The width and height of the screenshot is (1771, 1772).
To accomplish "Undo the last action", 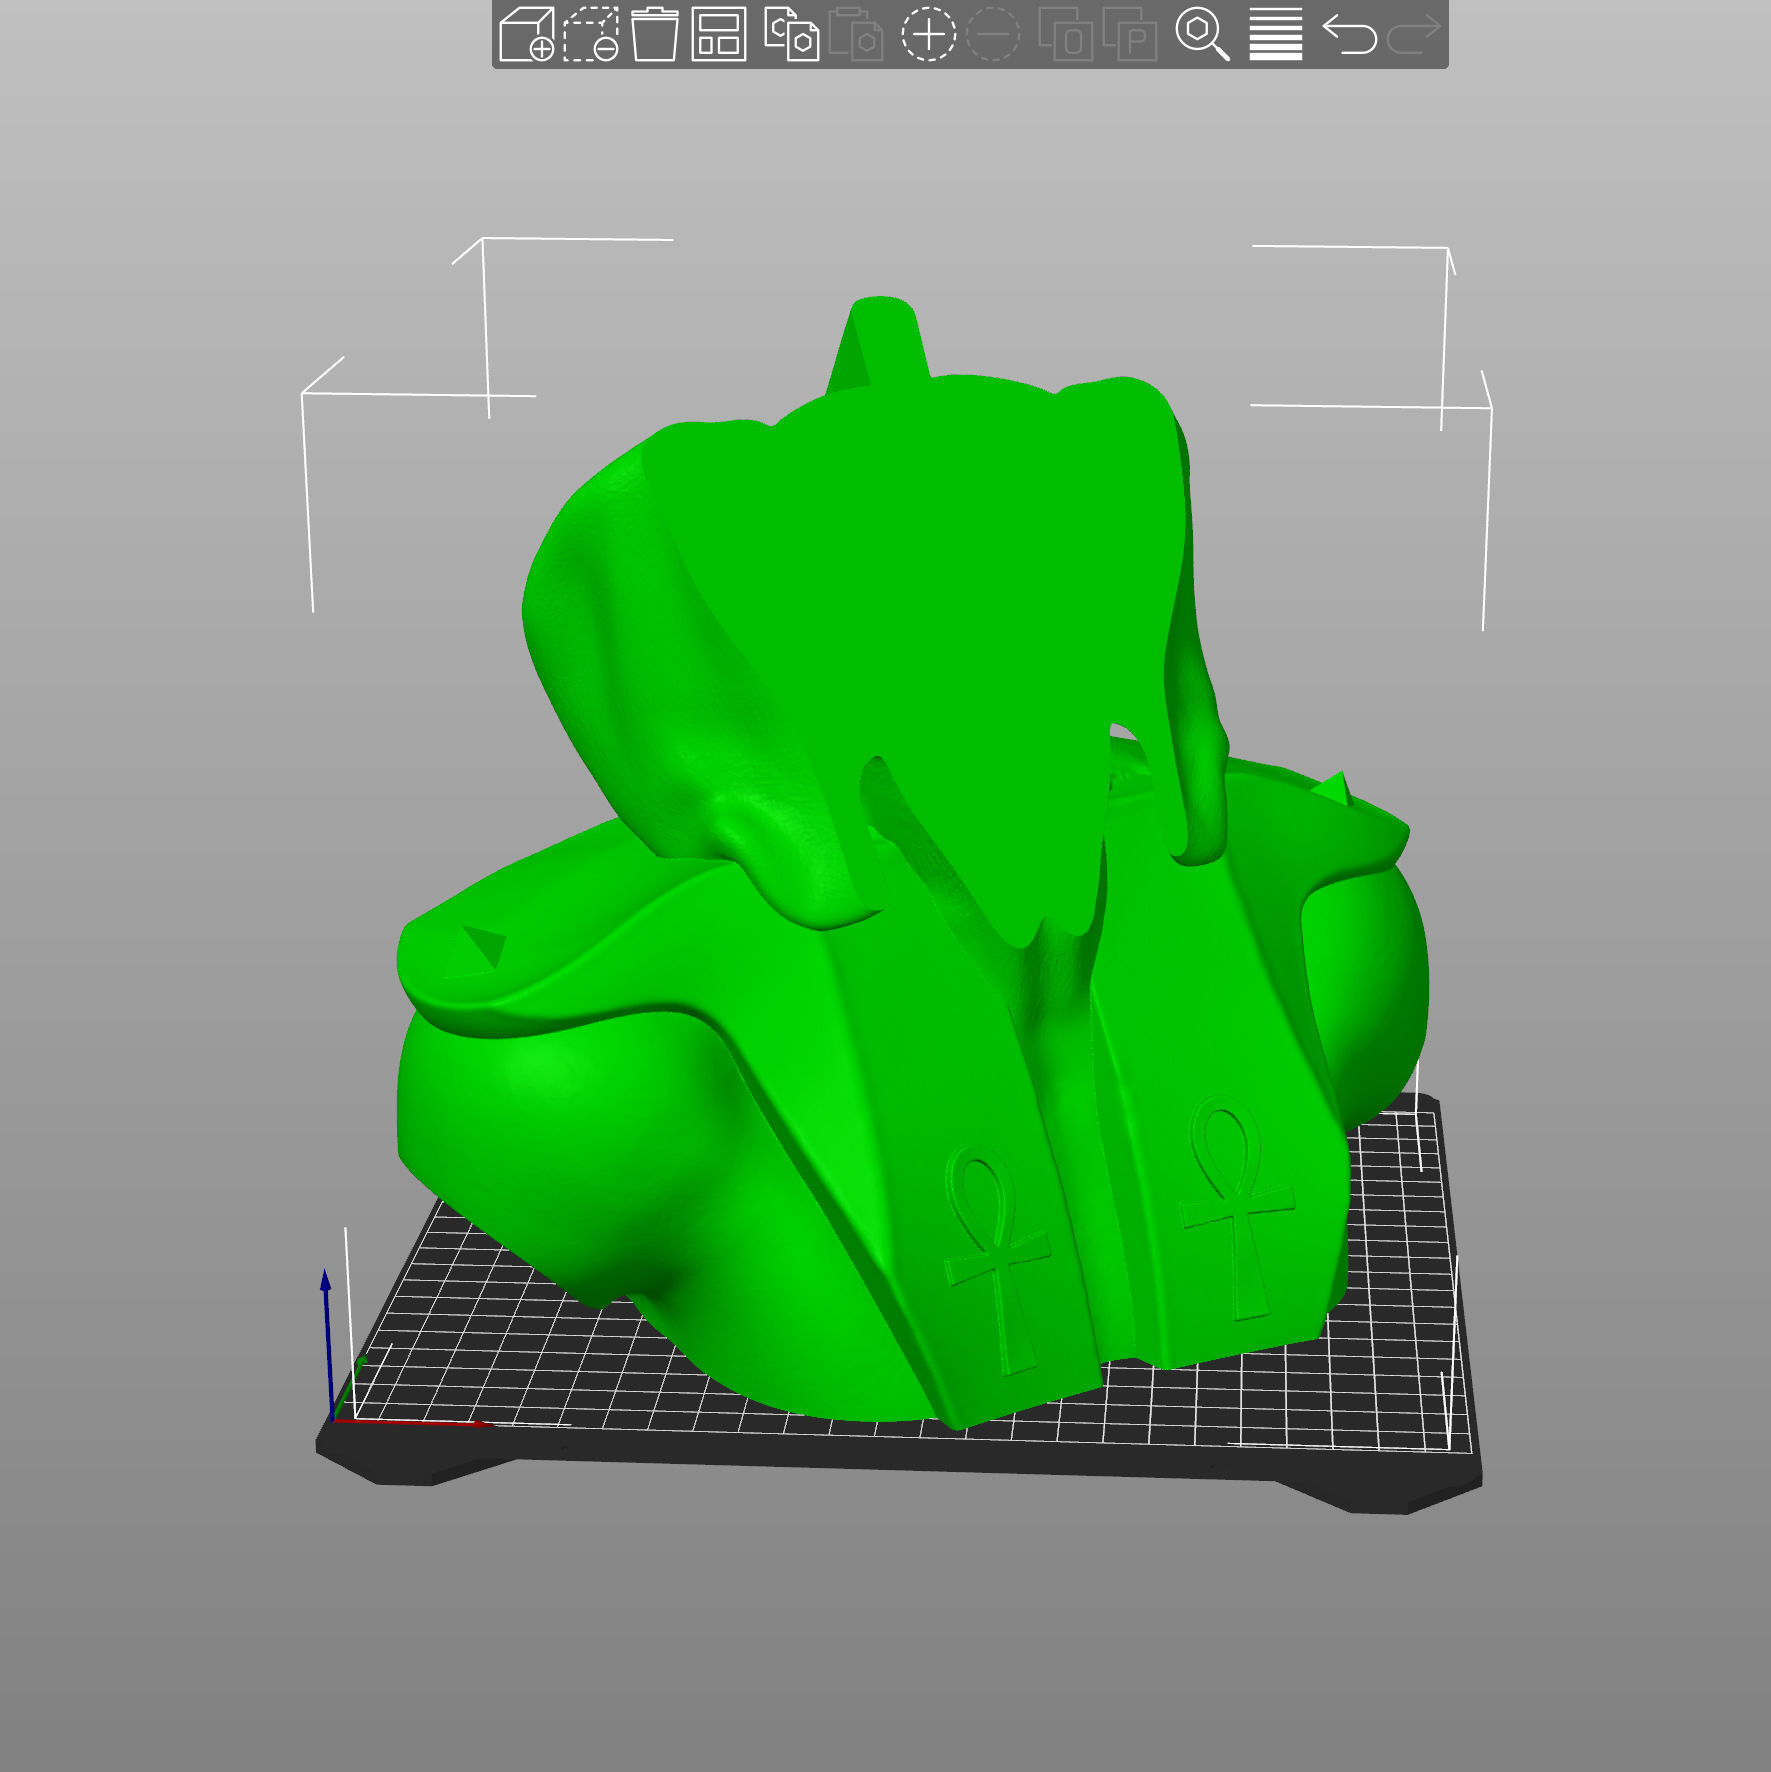I will pyautogui.click(x=1349, y=34).
